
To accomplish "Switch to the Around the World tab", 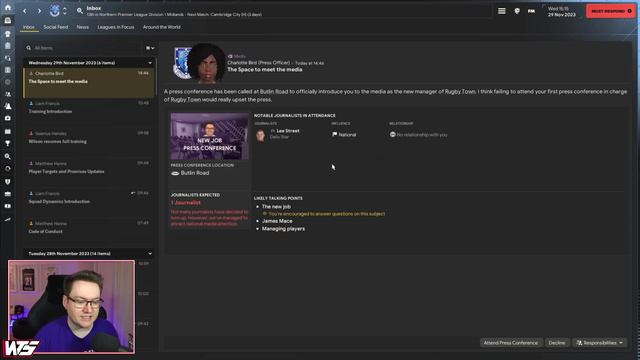I will pyautogui.click(x=162, y=27).
